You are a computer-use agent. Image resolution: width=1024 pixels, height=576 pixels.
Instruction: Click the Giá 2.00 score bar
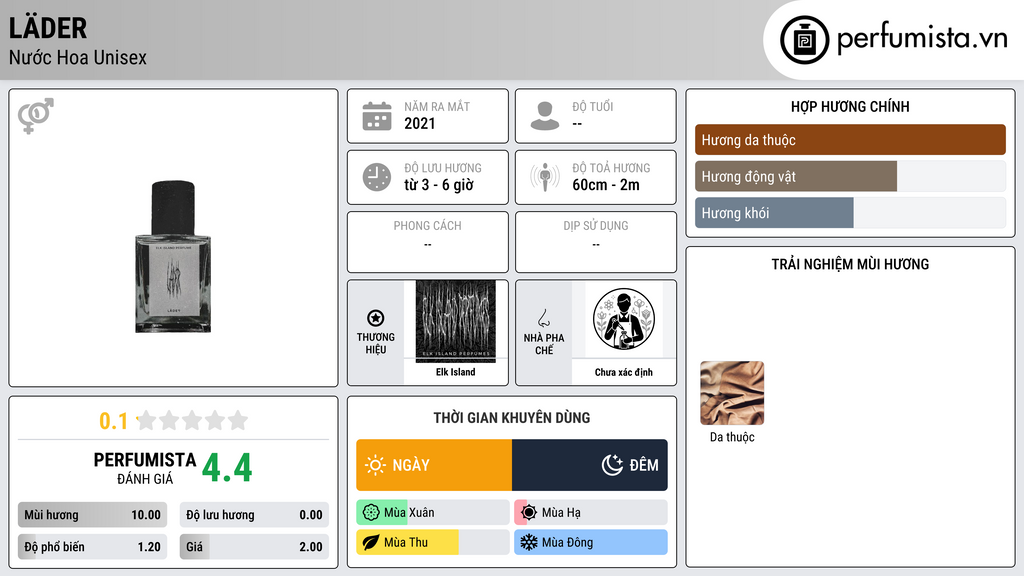[x=254, y=547]
